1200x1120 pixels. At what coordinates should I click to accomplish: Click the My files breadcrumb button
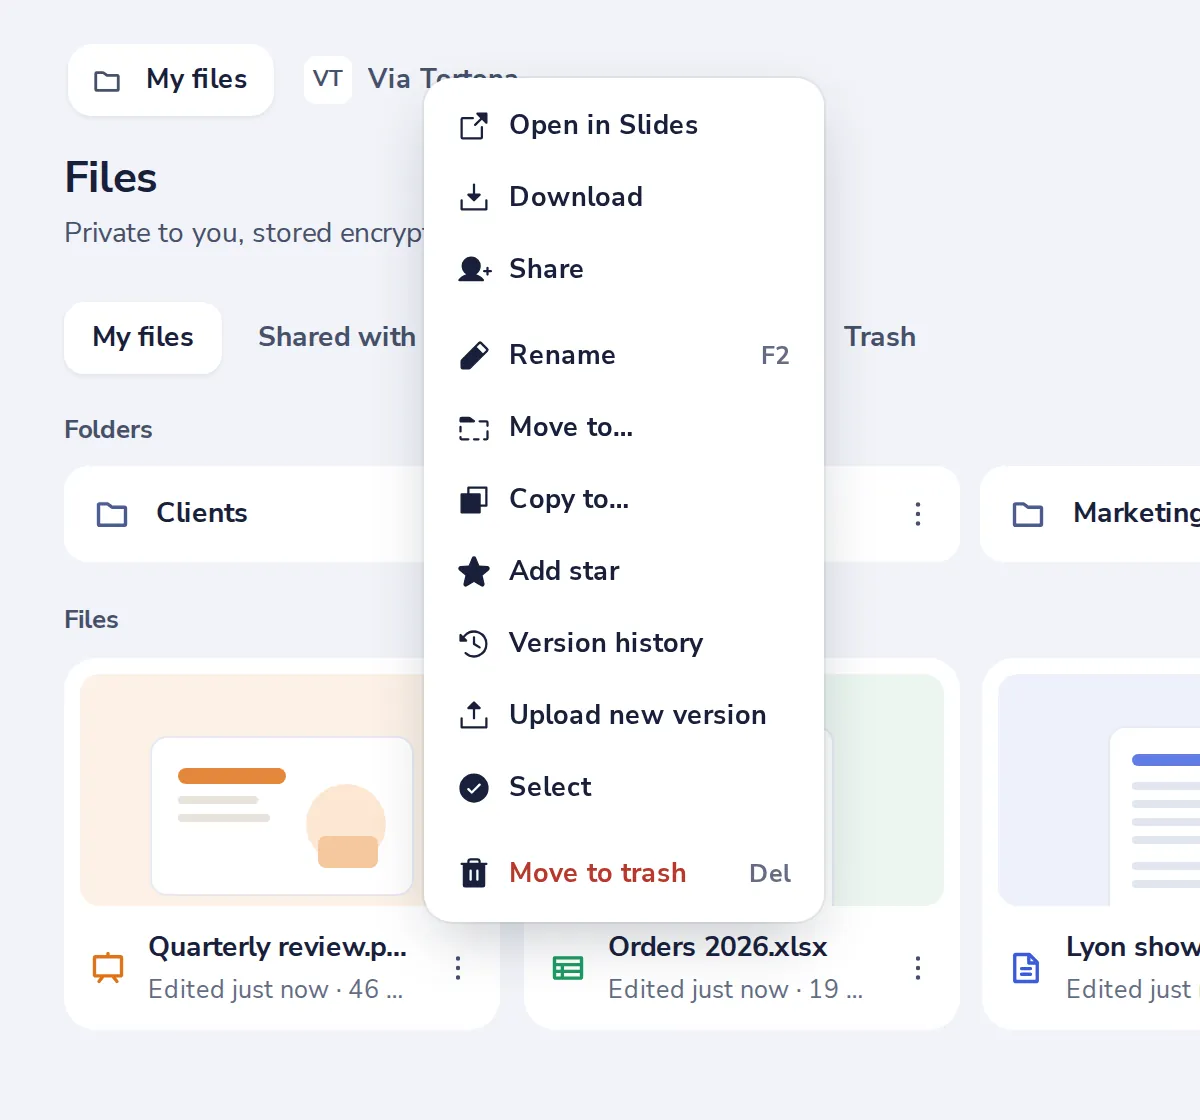[x=171, y=80]
